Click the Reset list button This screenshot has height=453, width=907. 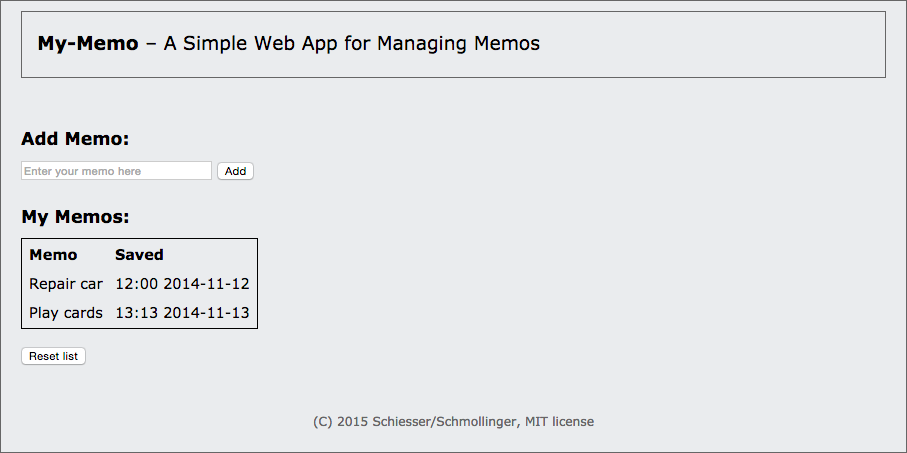tap(53, 356)
